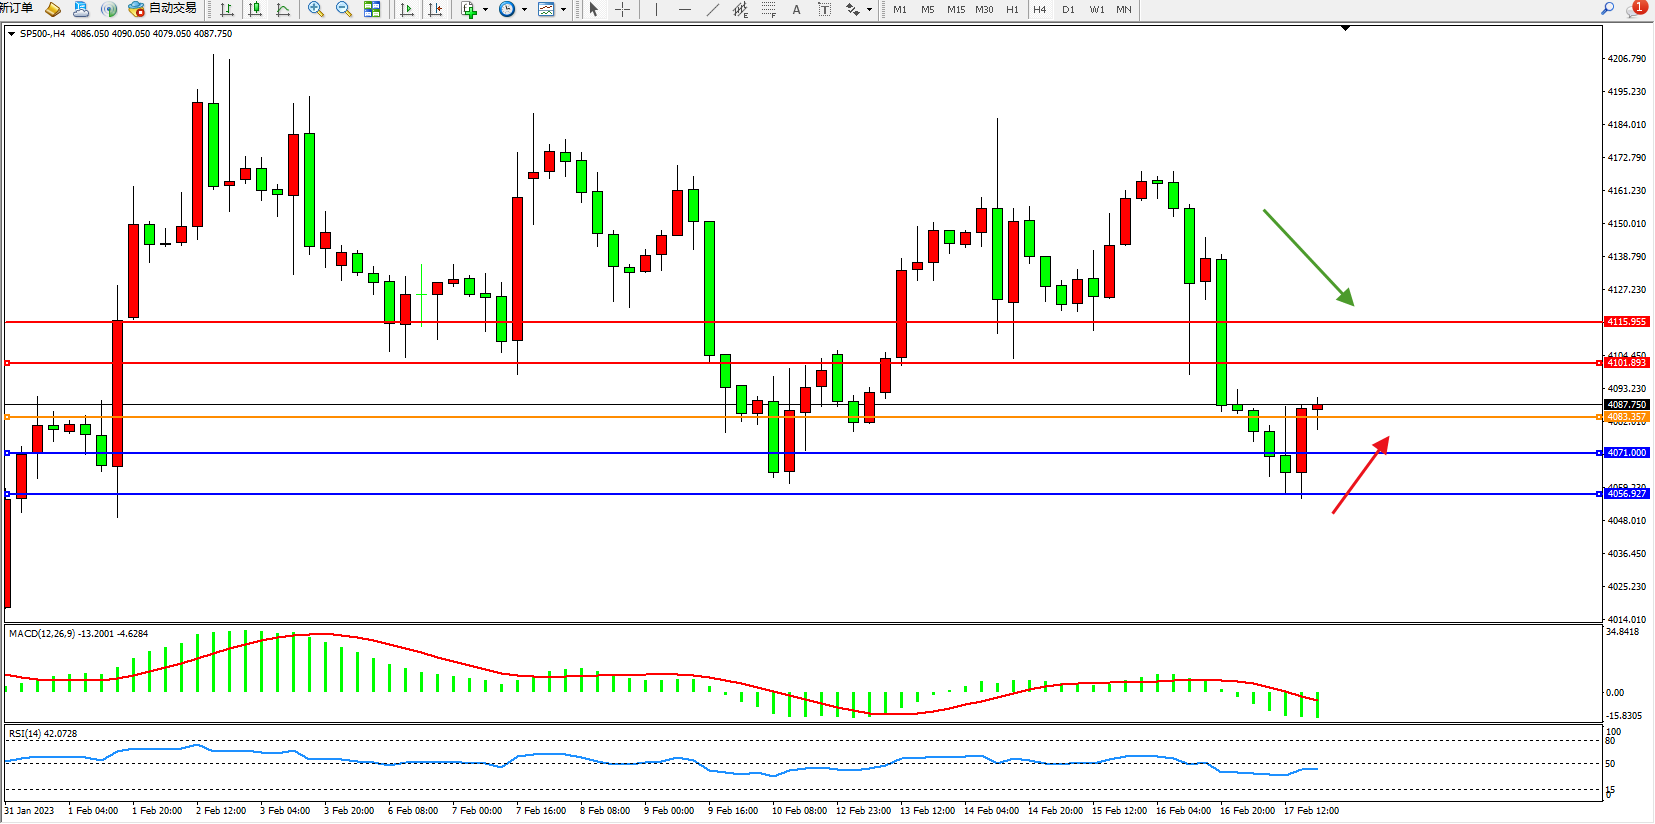Viewport: 1655px width, 824px height.
Task: Switch to the H1 timeframe
Action: pyautogui.click(x=1012, y=9)
